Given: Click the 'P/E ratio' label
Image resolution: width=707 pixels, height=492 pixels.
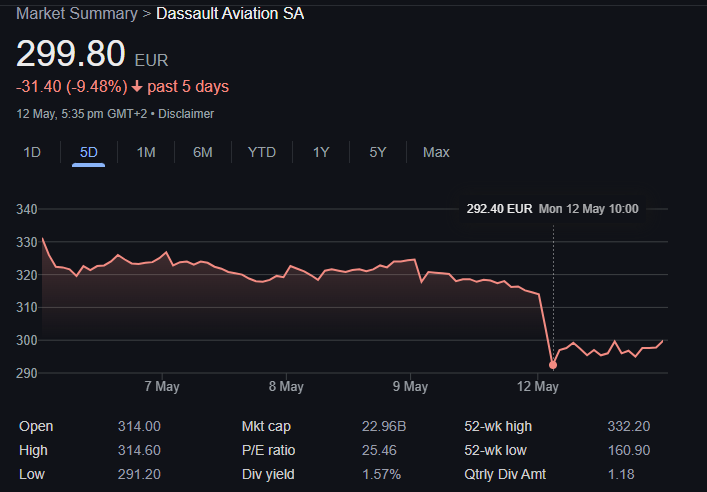Looking at the screenshot, I should 268,450.
